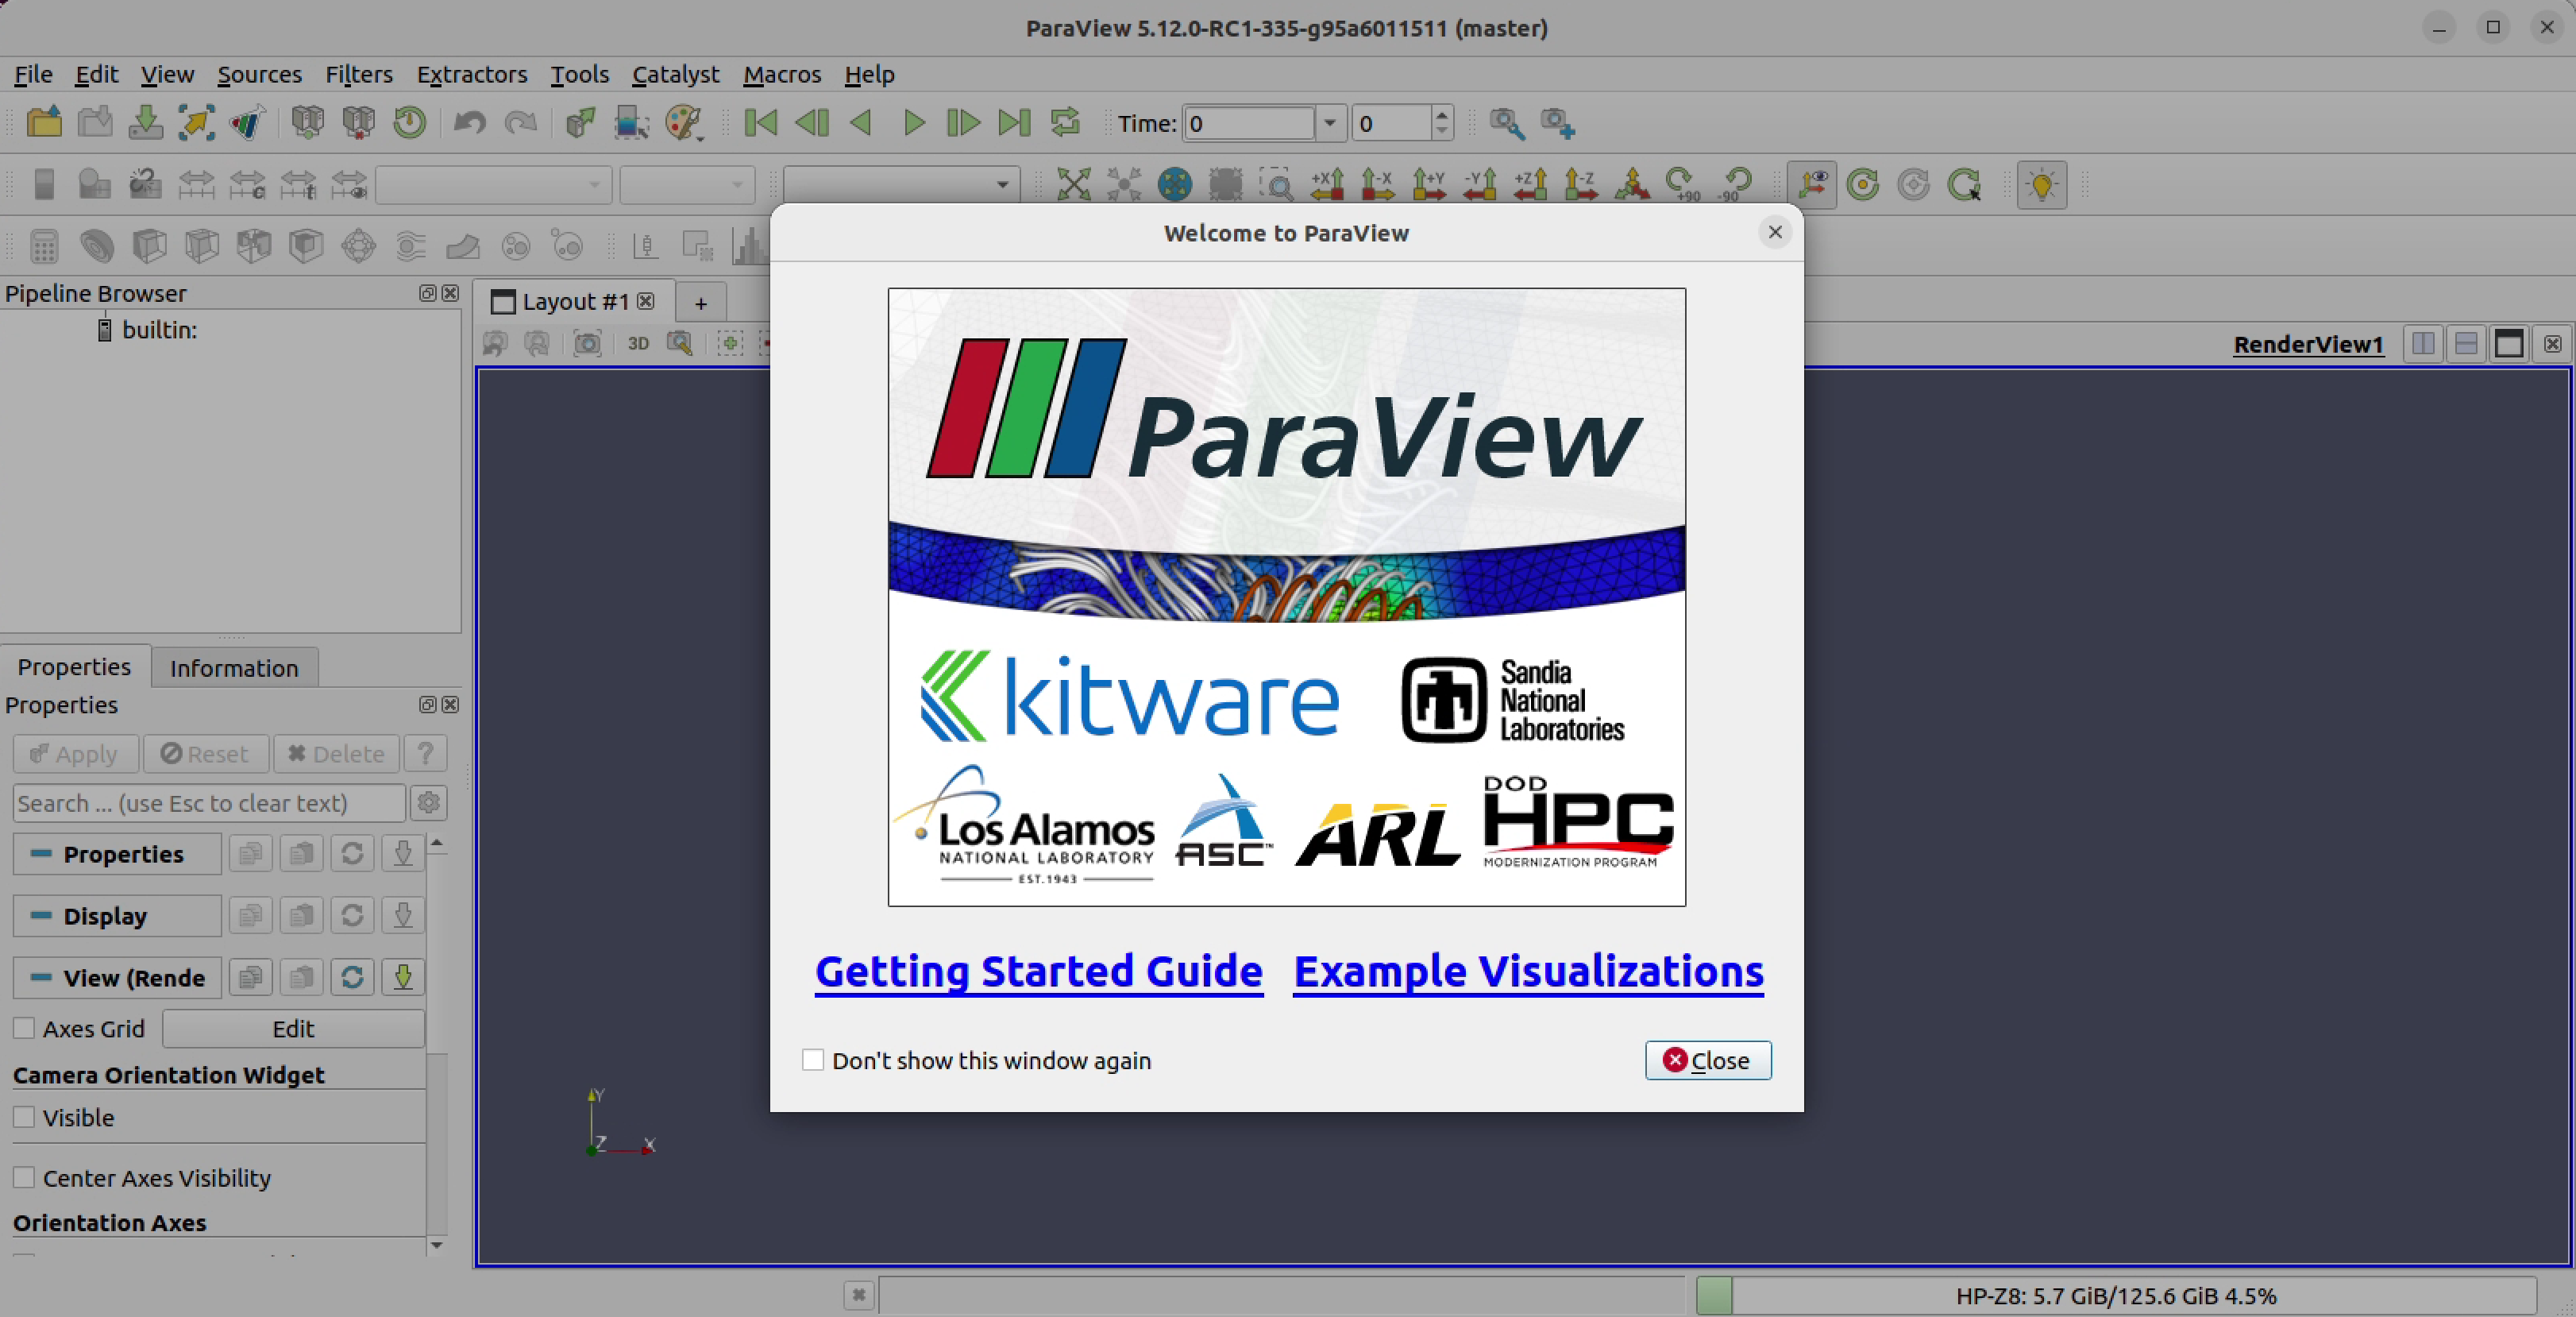Restore View defaults with green refresh icon
Viewport: 2576px width, 1317px height.
click(x=352, y=977)
